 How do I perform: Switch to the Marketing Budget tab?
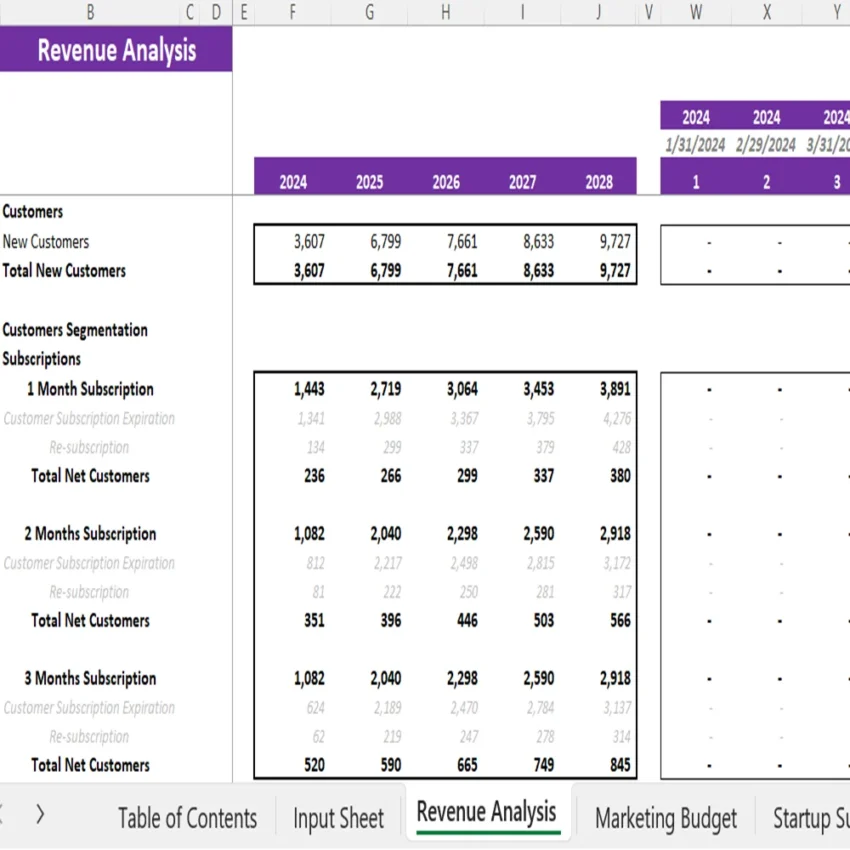(x=666, y=818)
